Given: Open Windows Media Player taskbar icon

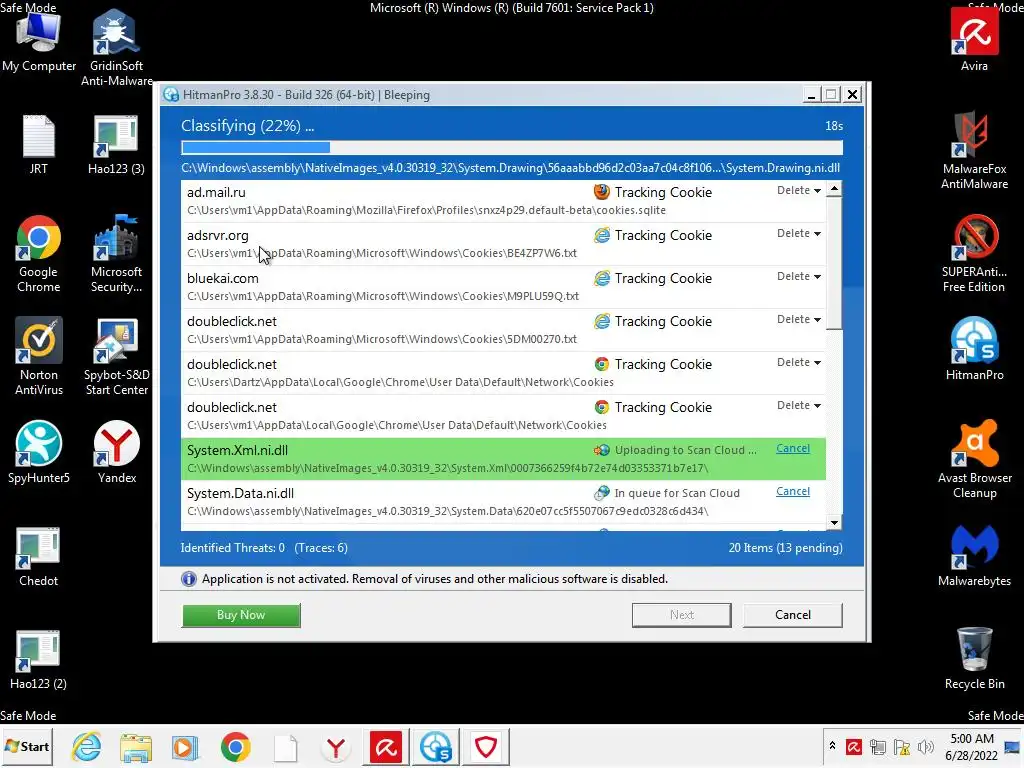Looking at the screenshot, I should point(185,746).
